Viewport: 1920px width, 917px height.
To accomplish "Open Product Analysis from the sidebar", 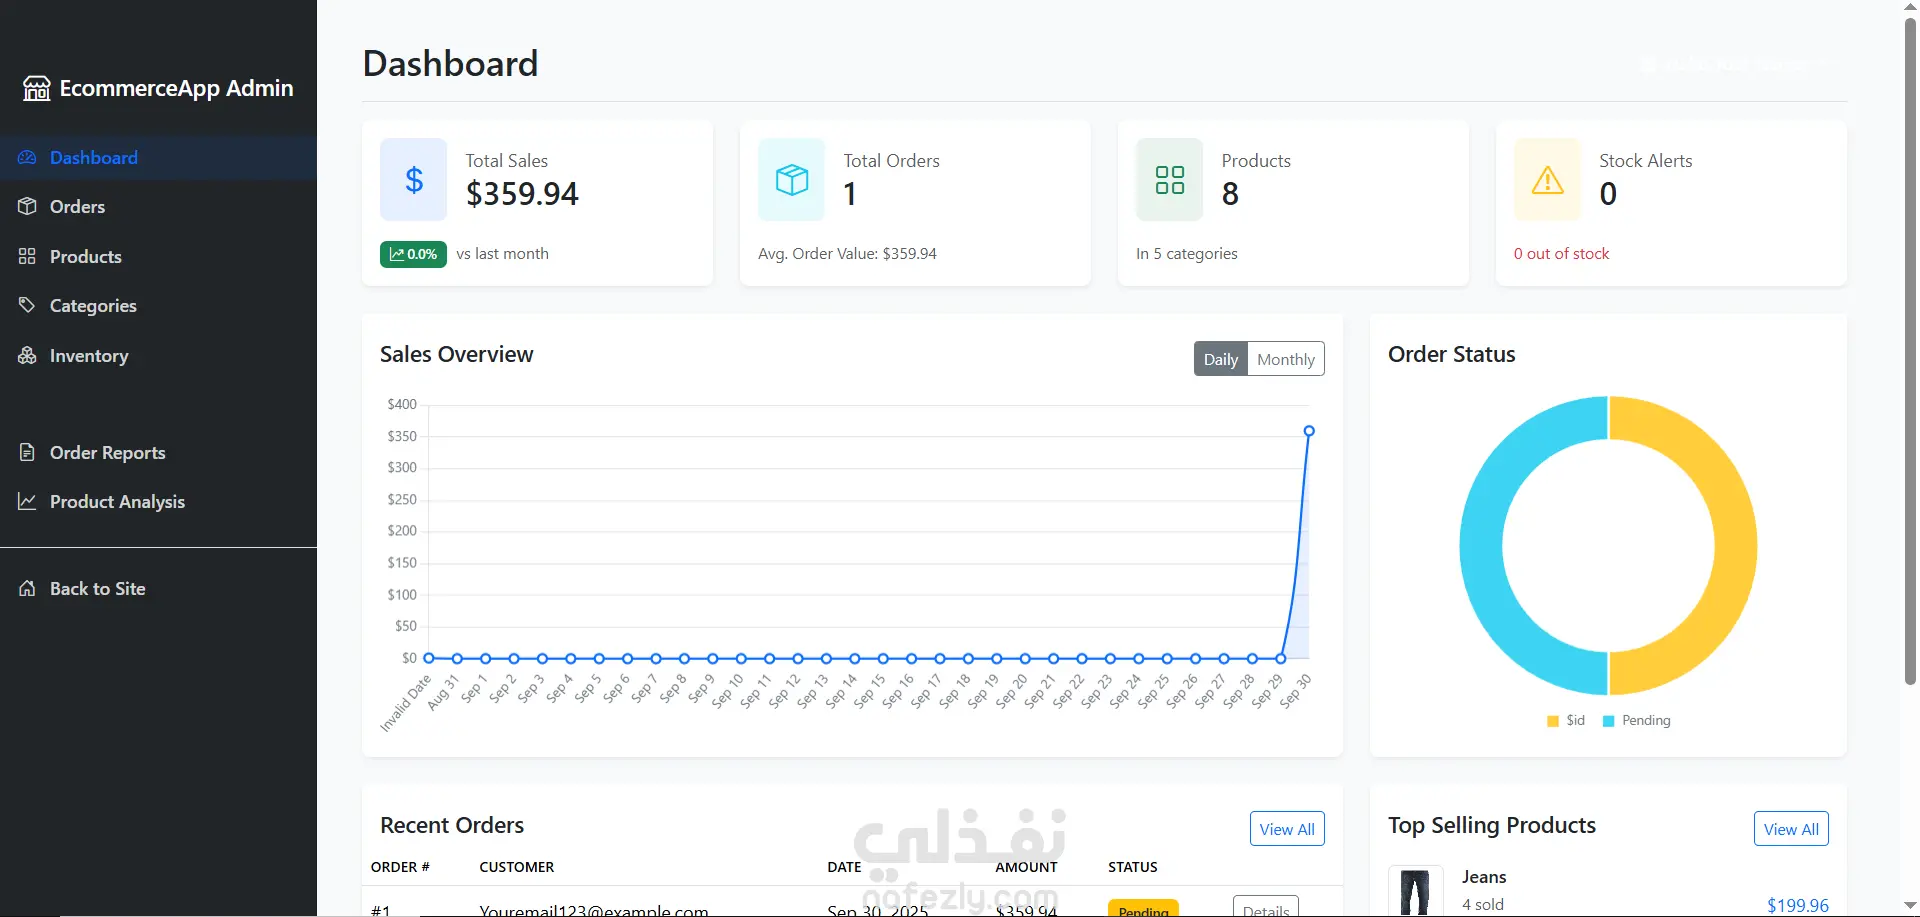I will click(x=158, y=501).
